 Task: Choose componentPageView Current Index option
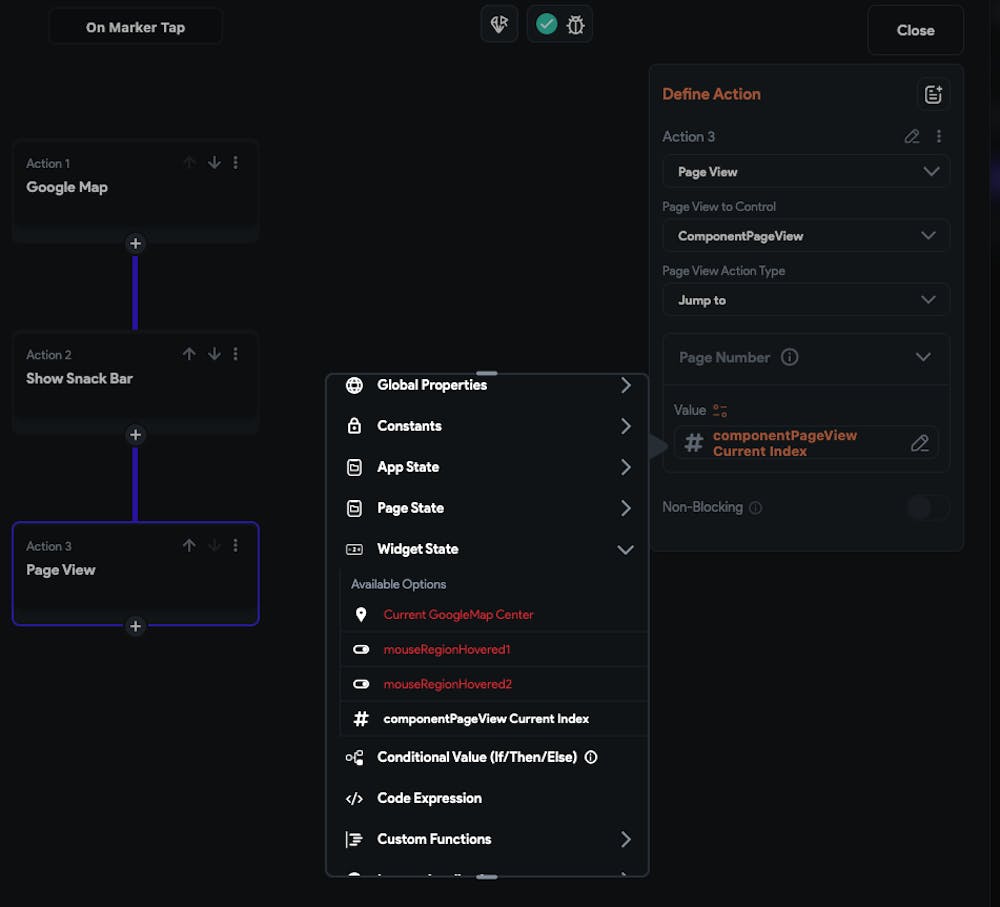coord(486,719)
